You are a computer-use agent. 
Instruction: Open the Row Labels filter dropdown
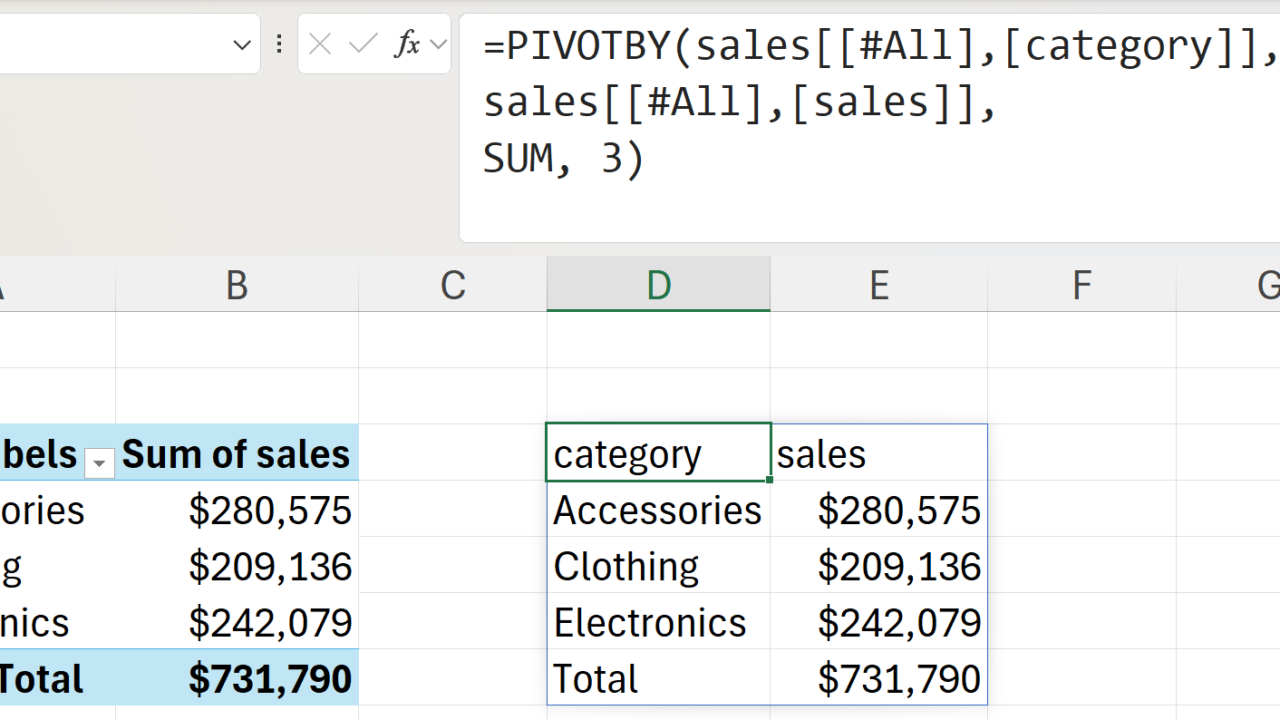pyautogui.click(x=99, y=461)
